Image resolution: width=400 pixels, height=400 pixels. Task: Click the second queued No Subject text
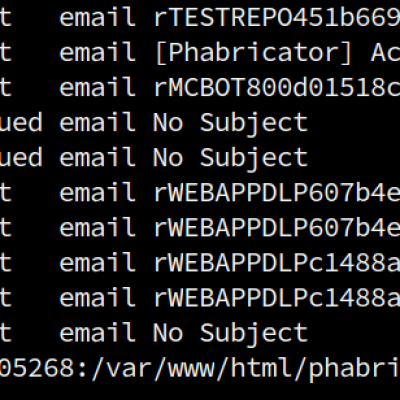pyautogui.click(x=230, y=158)
